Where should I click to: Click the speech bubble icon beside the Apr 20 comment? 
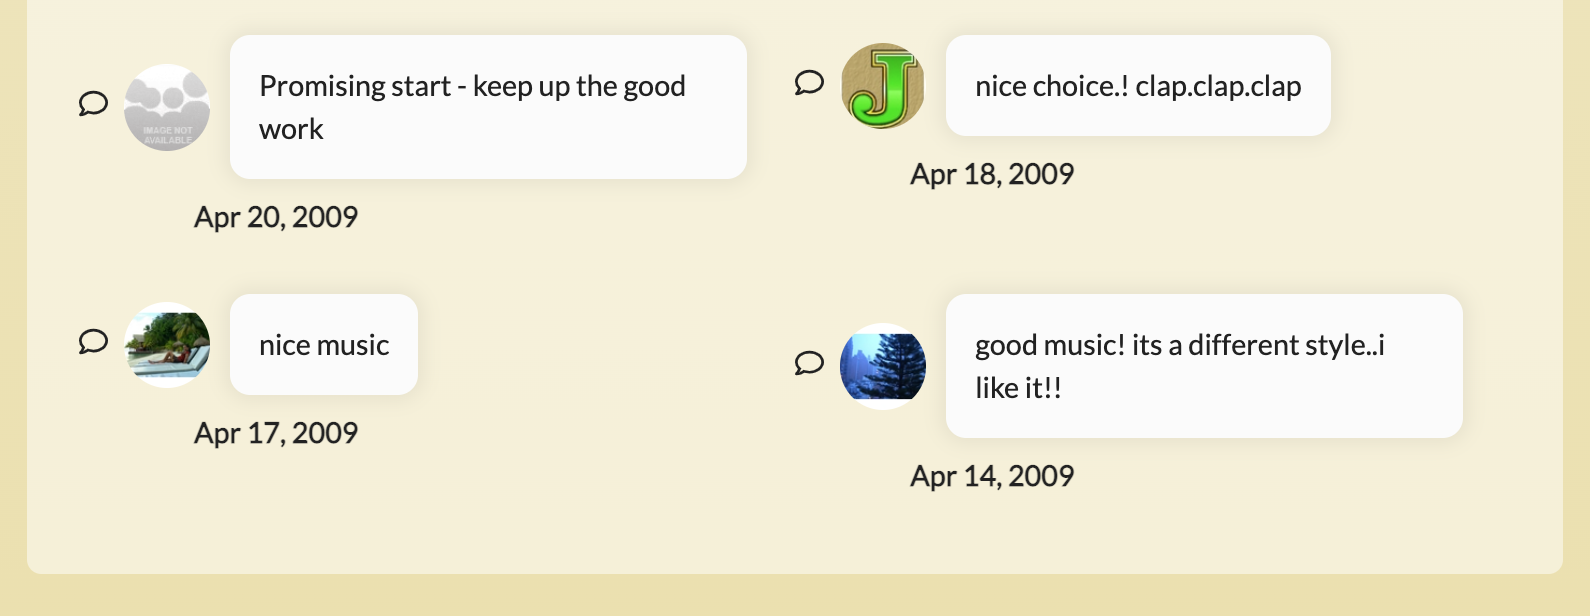93,104
